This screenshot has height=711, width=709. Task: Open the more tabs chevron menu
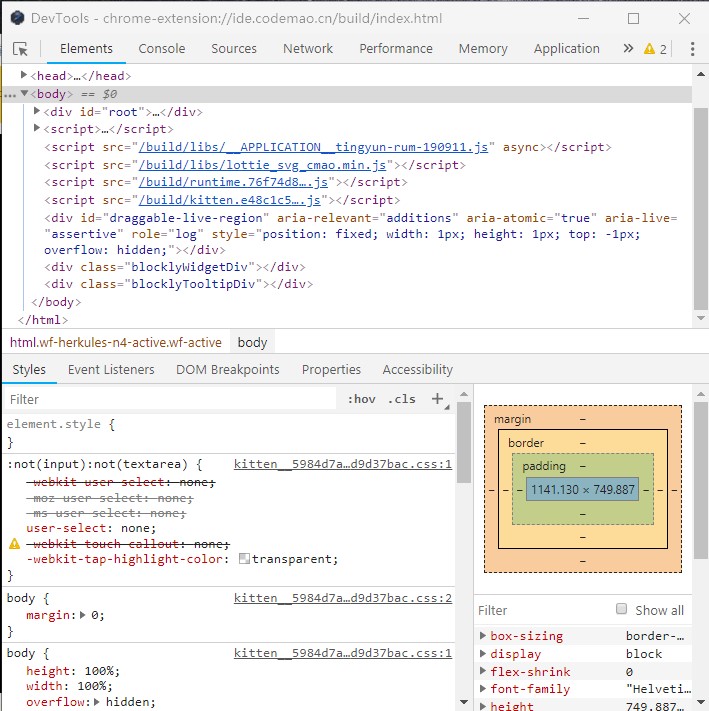tap(628, 49)
